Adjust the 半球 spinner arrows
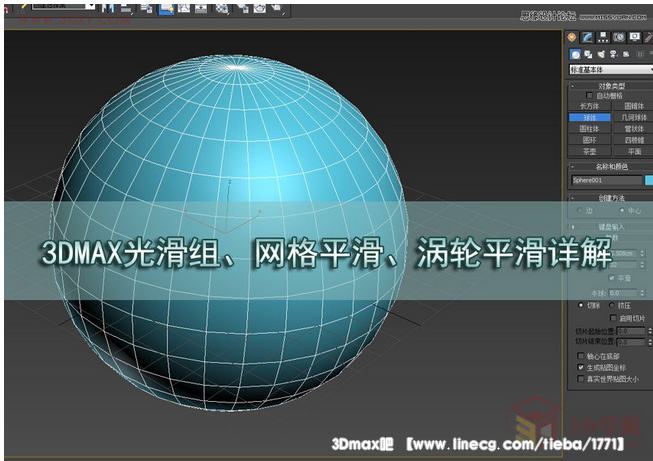 pos(642,293)
